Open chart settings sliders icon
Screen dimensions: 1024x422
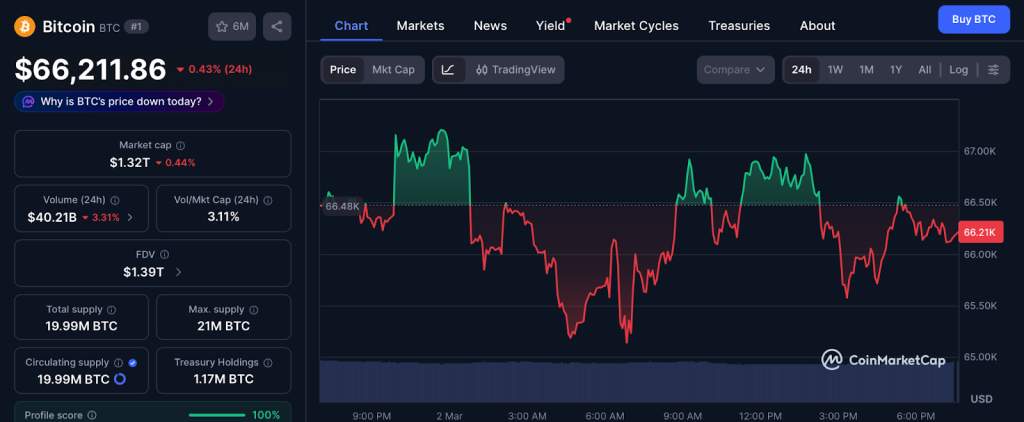tap(993, 70)
